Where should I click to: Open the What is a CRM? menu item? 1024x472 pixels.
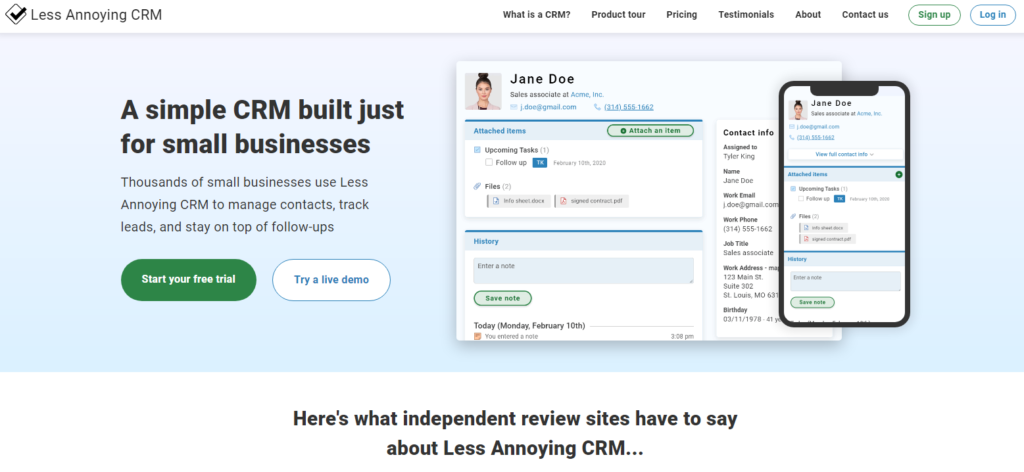536,14
